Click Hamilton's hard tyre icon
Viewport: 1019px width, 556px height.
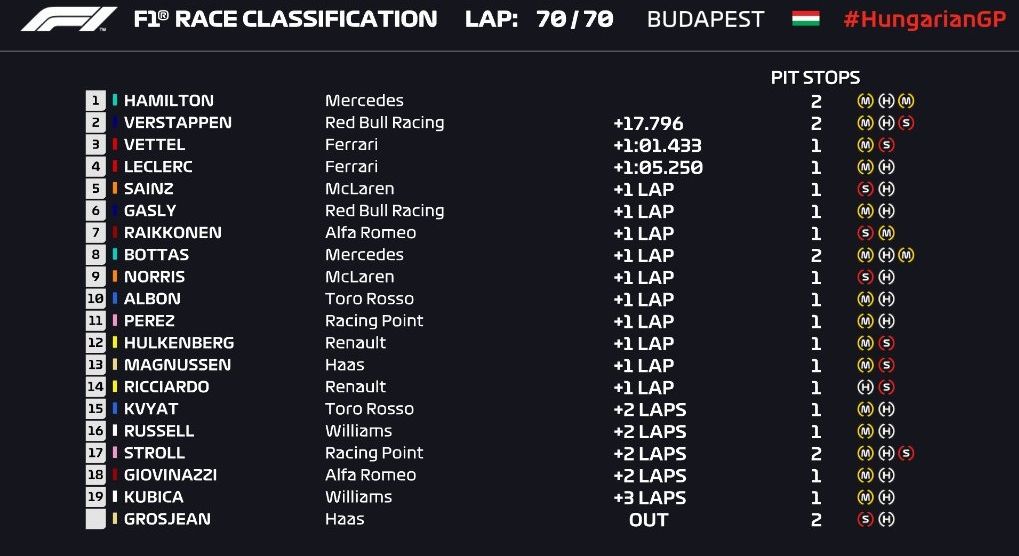(886, 101)
